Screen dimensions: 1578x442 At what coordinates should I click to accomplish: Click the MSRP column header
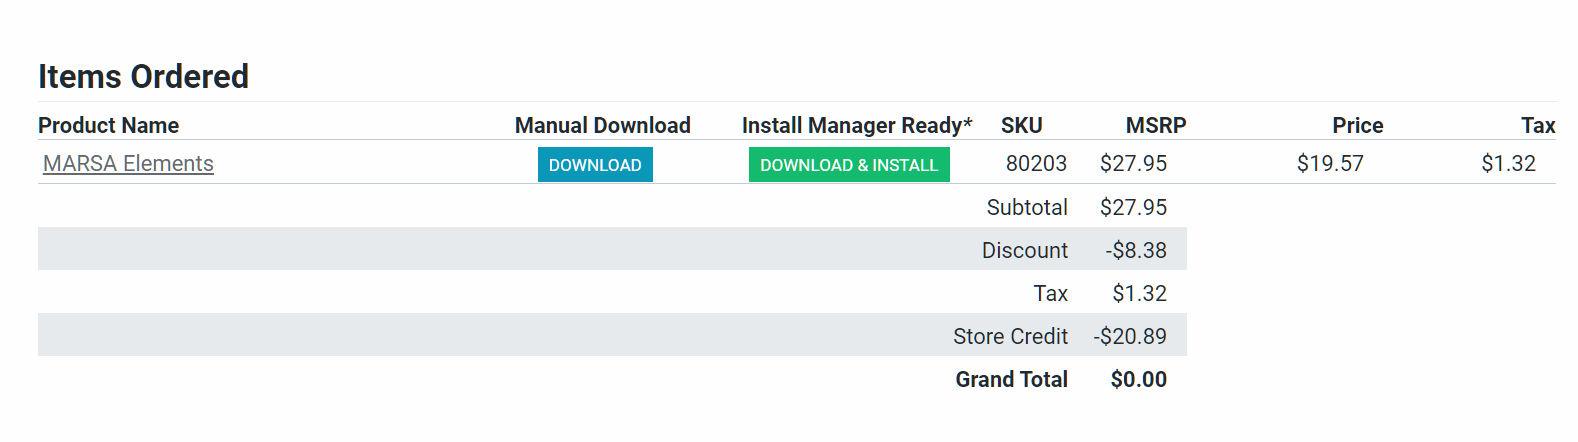[1155, 126]
